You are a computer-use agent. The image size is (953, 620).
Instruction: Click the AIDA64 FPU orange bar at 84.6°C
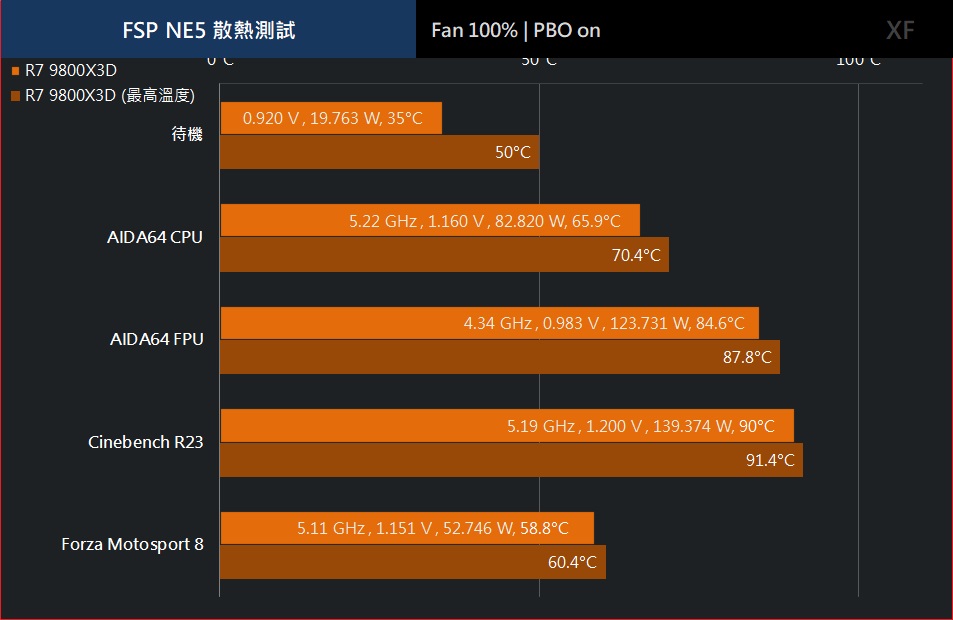(x=489, y=323)
